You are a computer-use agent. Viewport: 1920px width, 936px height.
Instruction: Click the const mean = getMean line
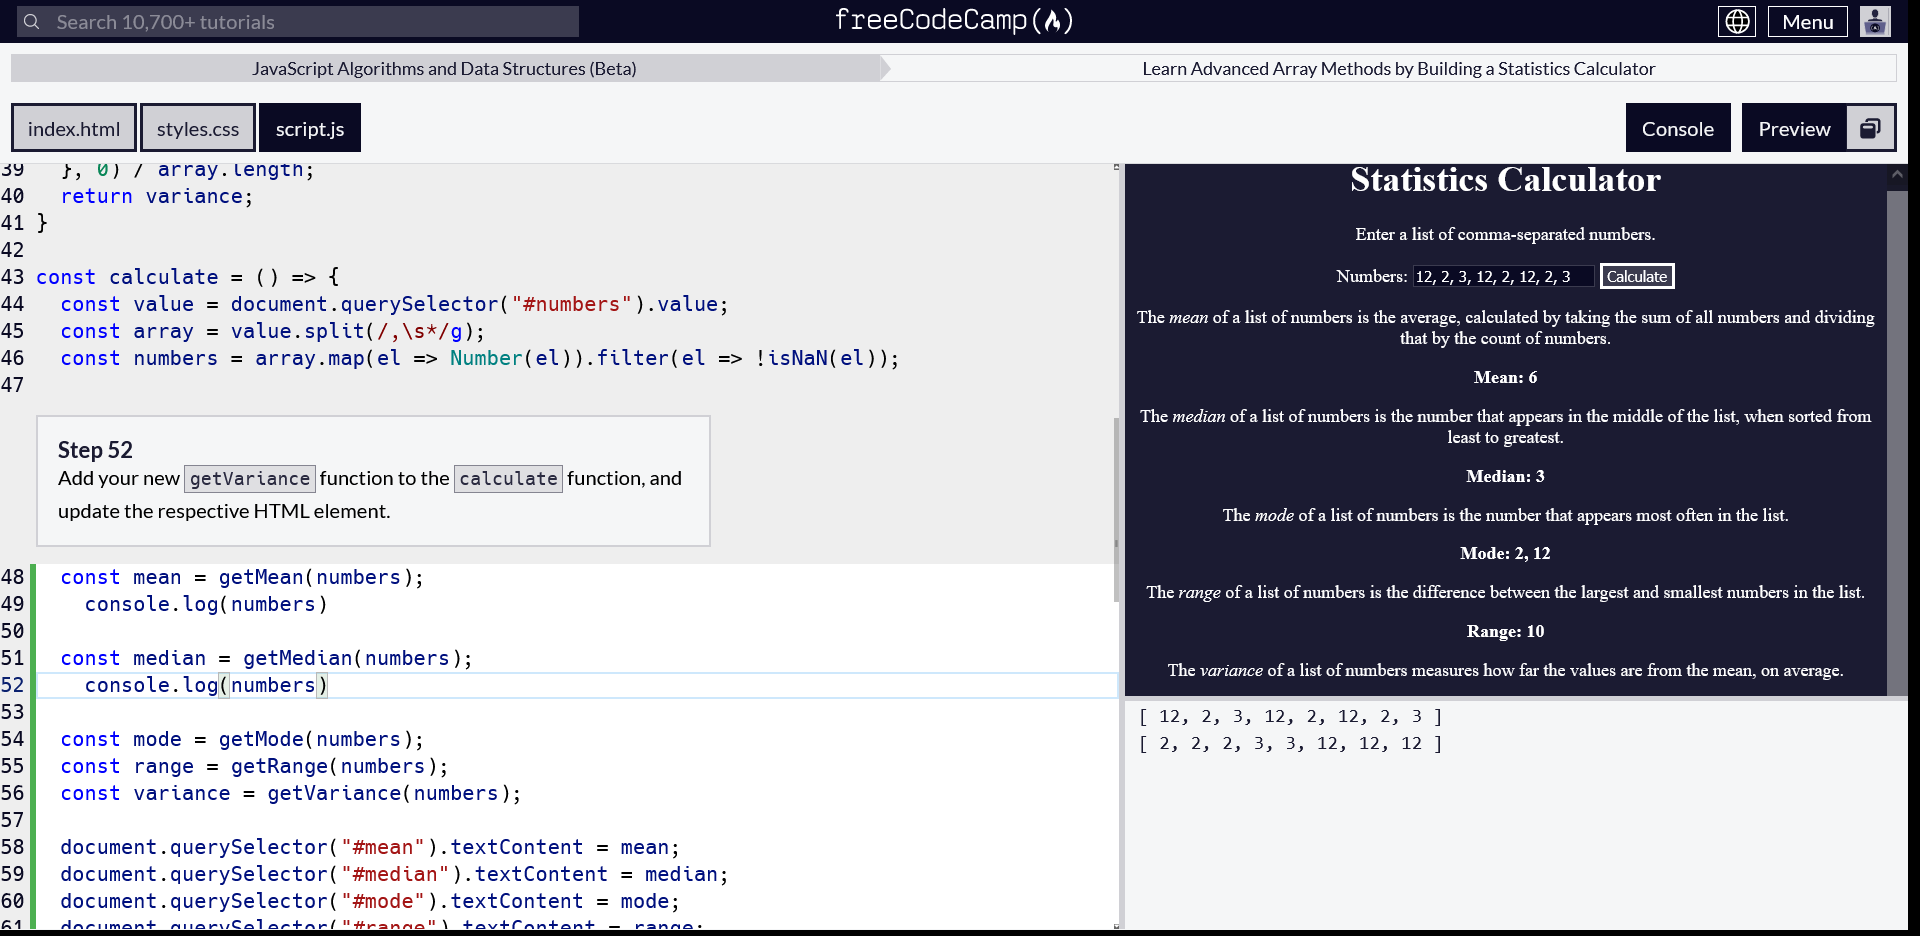[242, 577]
